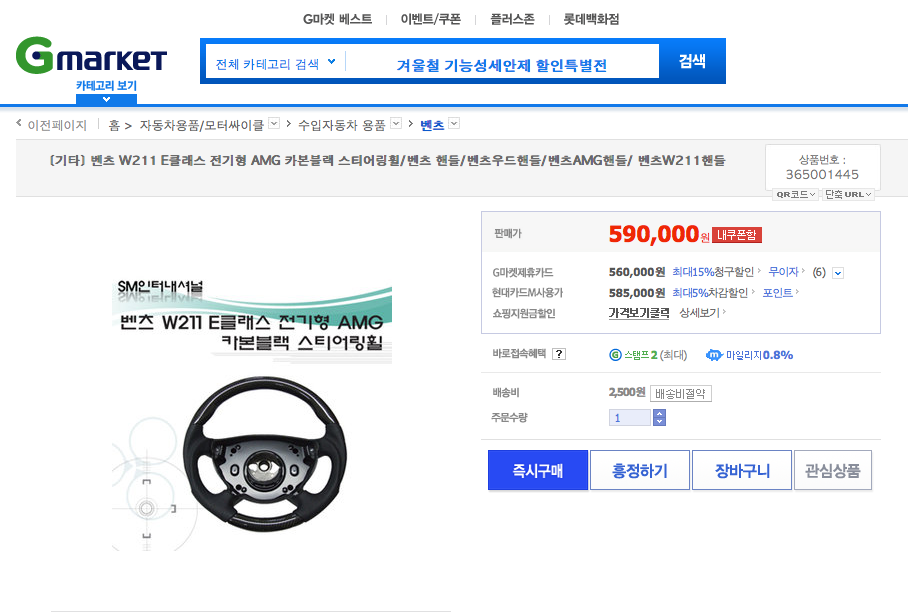Go back via 이전페이지 link
This screenshot has width=908, height=612.
click(x=52, y=124)
